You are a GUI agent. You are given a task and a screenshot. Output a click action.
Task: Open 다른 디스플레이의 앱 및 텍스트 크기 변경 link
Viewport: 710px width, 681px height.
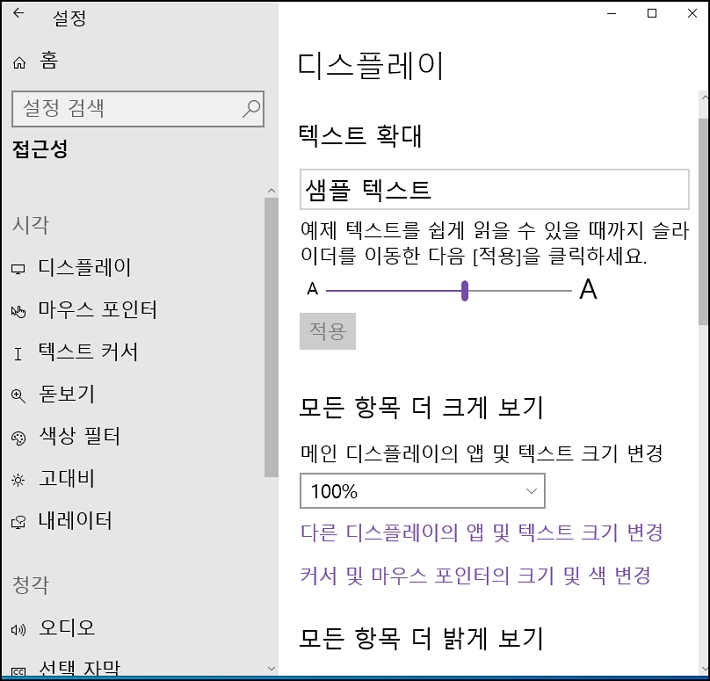point(481,533)
